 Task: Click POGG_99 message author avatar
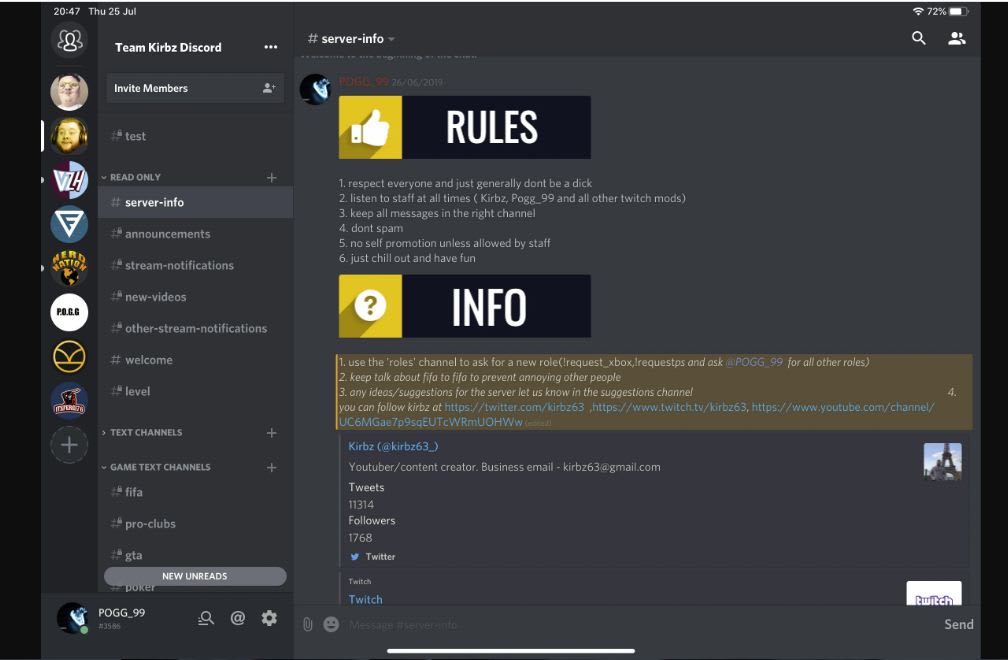(315, 89)
